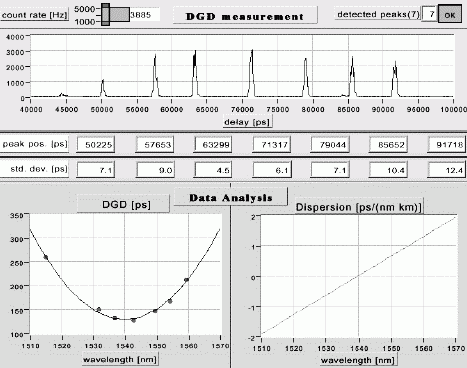This screenshot has width=467, height=368.
Task: Select the peak position field 57653
Action: [x=155, y=145]
